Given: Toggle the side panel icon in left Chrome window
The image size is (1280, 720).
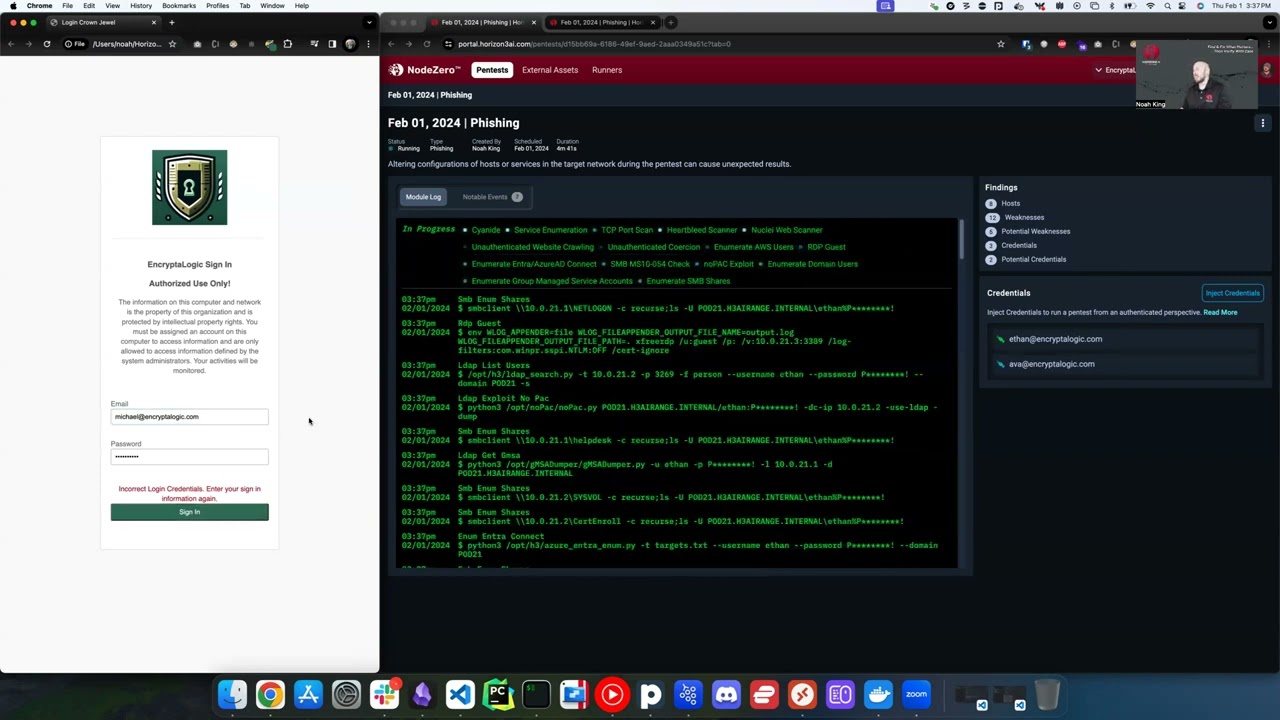Looking at the screenshot, I should 332,44.
